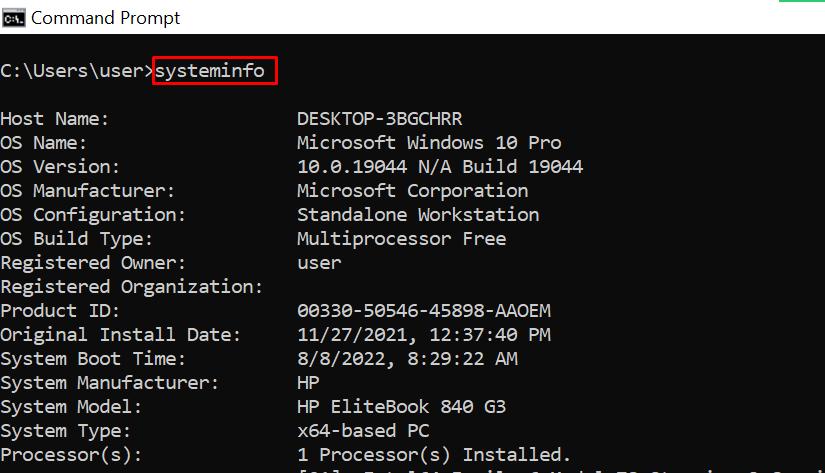Click the highlighted systeminfo command

214,71
